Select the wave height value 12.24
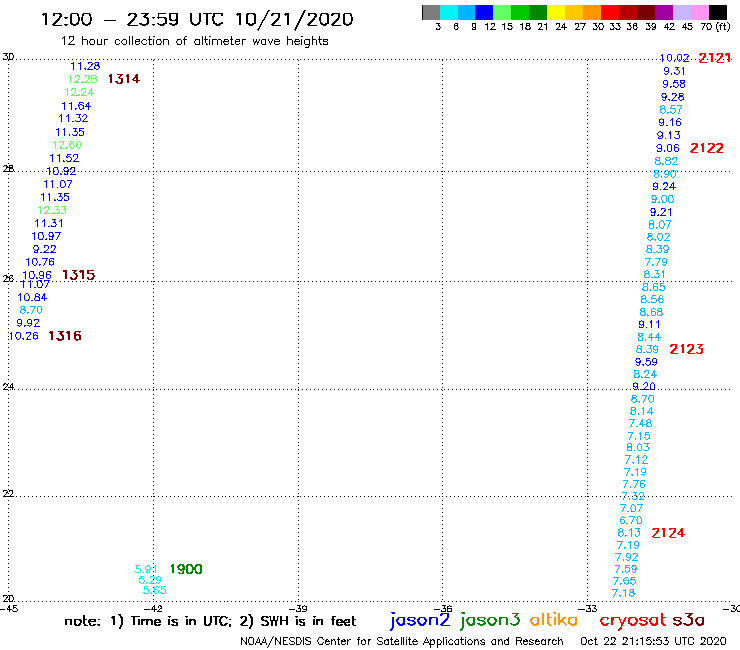This screenshot has height=650, width=740. (79, 92)
